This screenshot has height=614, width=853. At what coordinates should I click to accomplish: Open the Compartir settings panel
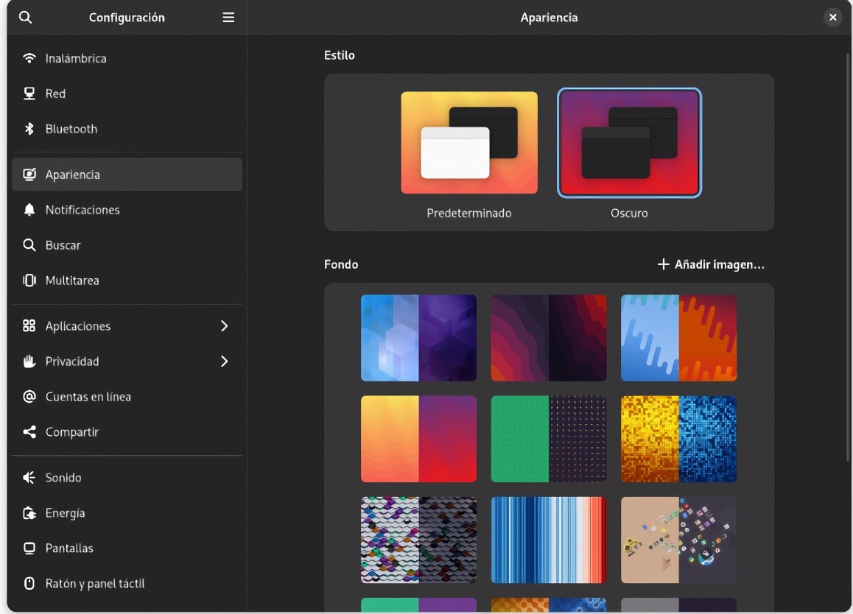click(x=127, y=432)
